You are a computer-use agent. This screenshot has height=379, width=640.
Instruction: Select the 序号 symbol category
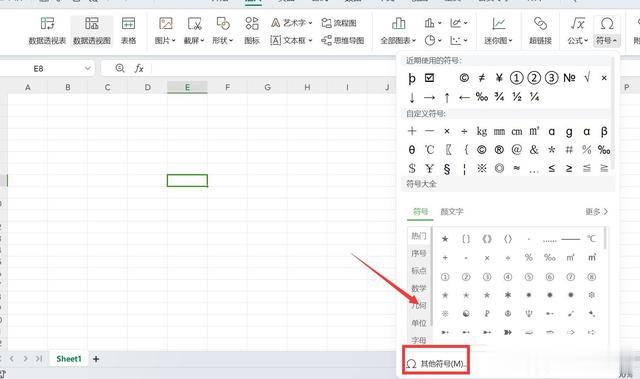(x=419, y=253)
